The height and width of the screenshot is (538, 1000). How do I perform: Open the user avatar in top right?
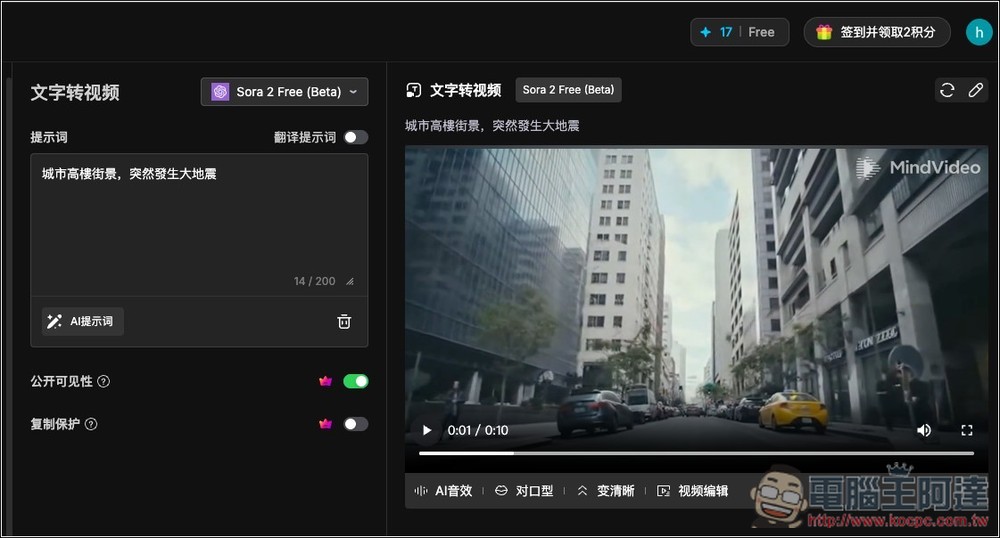[978, 32]
